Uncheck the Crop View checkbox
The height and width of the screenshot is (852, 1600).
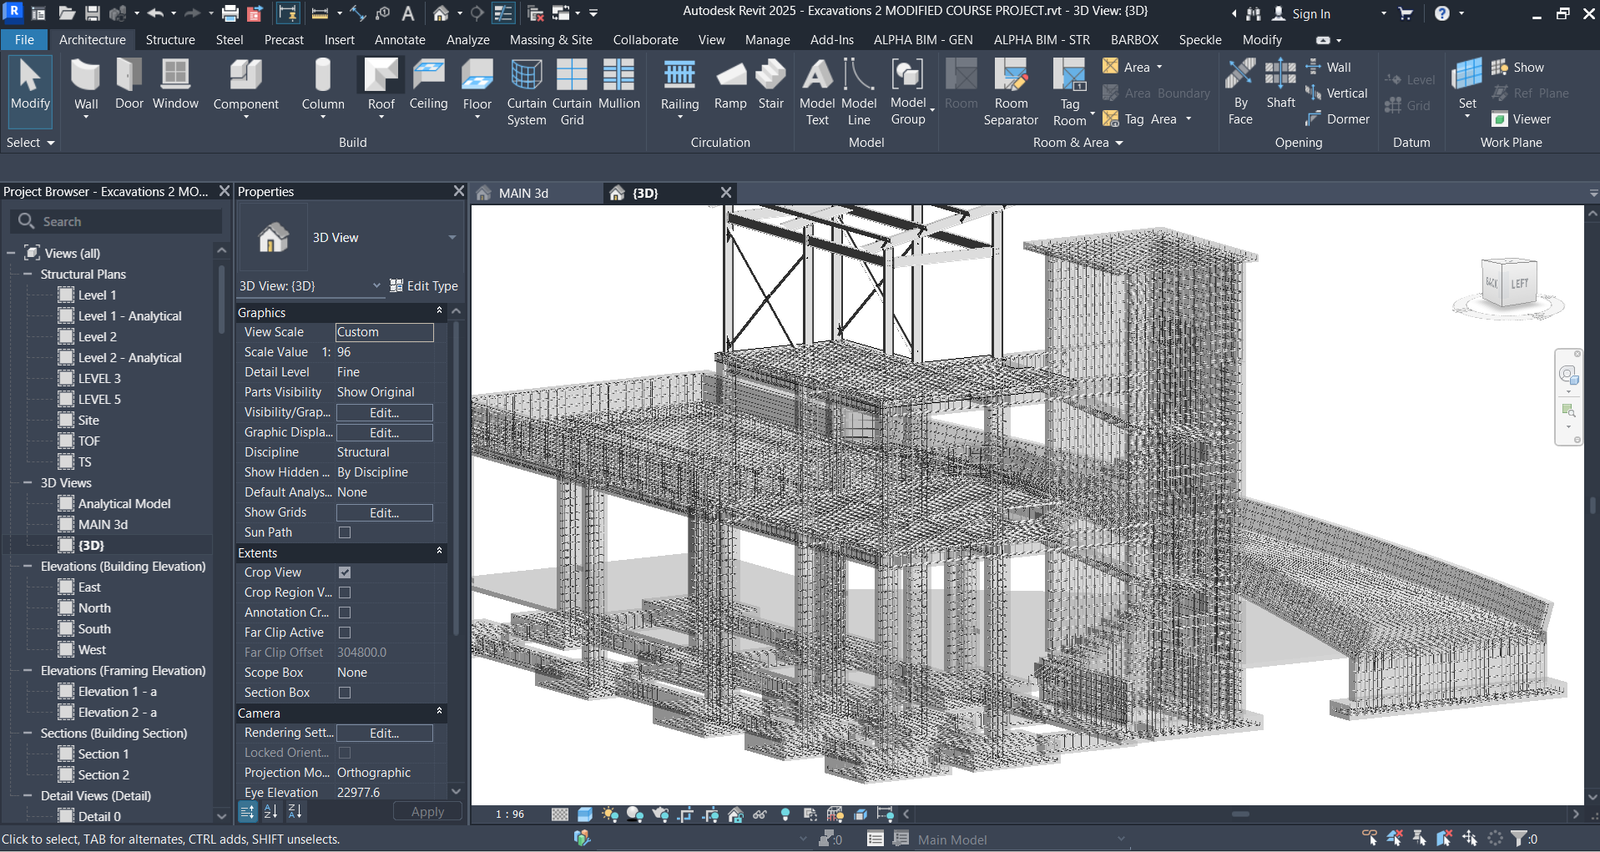(345, 572)
